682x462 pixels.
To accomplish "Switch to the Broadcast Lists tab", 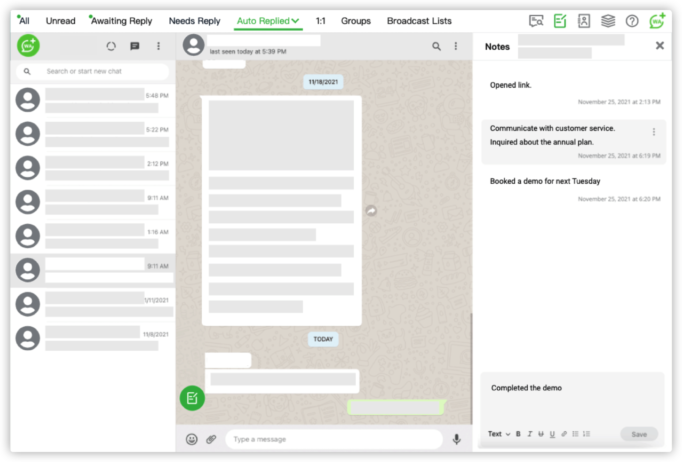I will [x=418, y=20].
